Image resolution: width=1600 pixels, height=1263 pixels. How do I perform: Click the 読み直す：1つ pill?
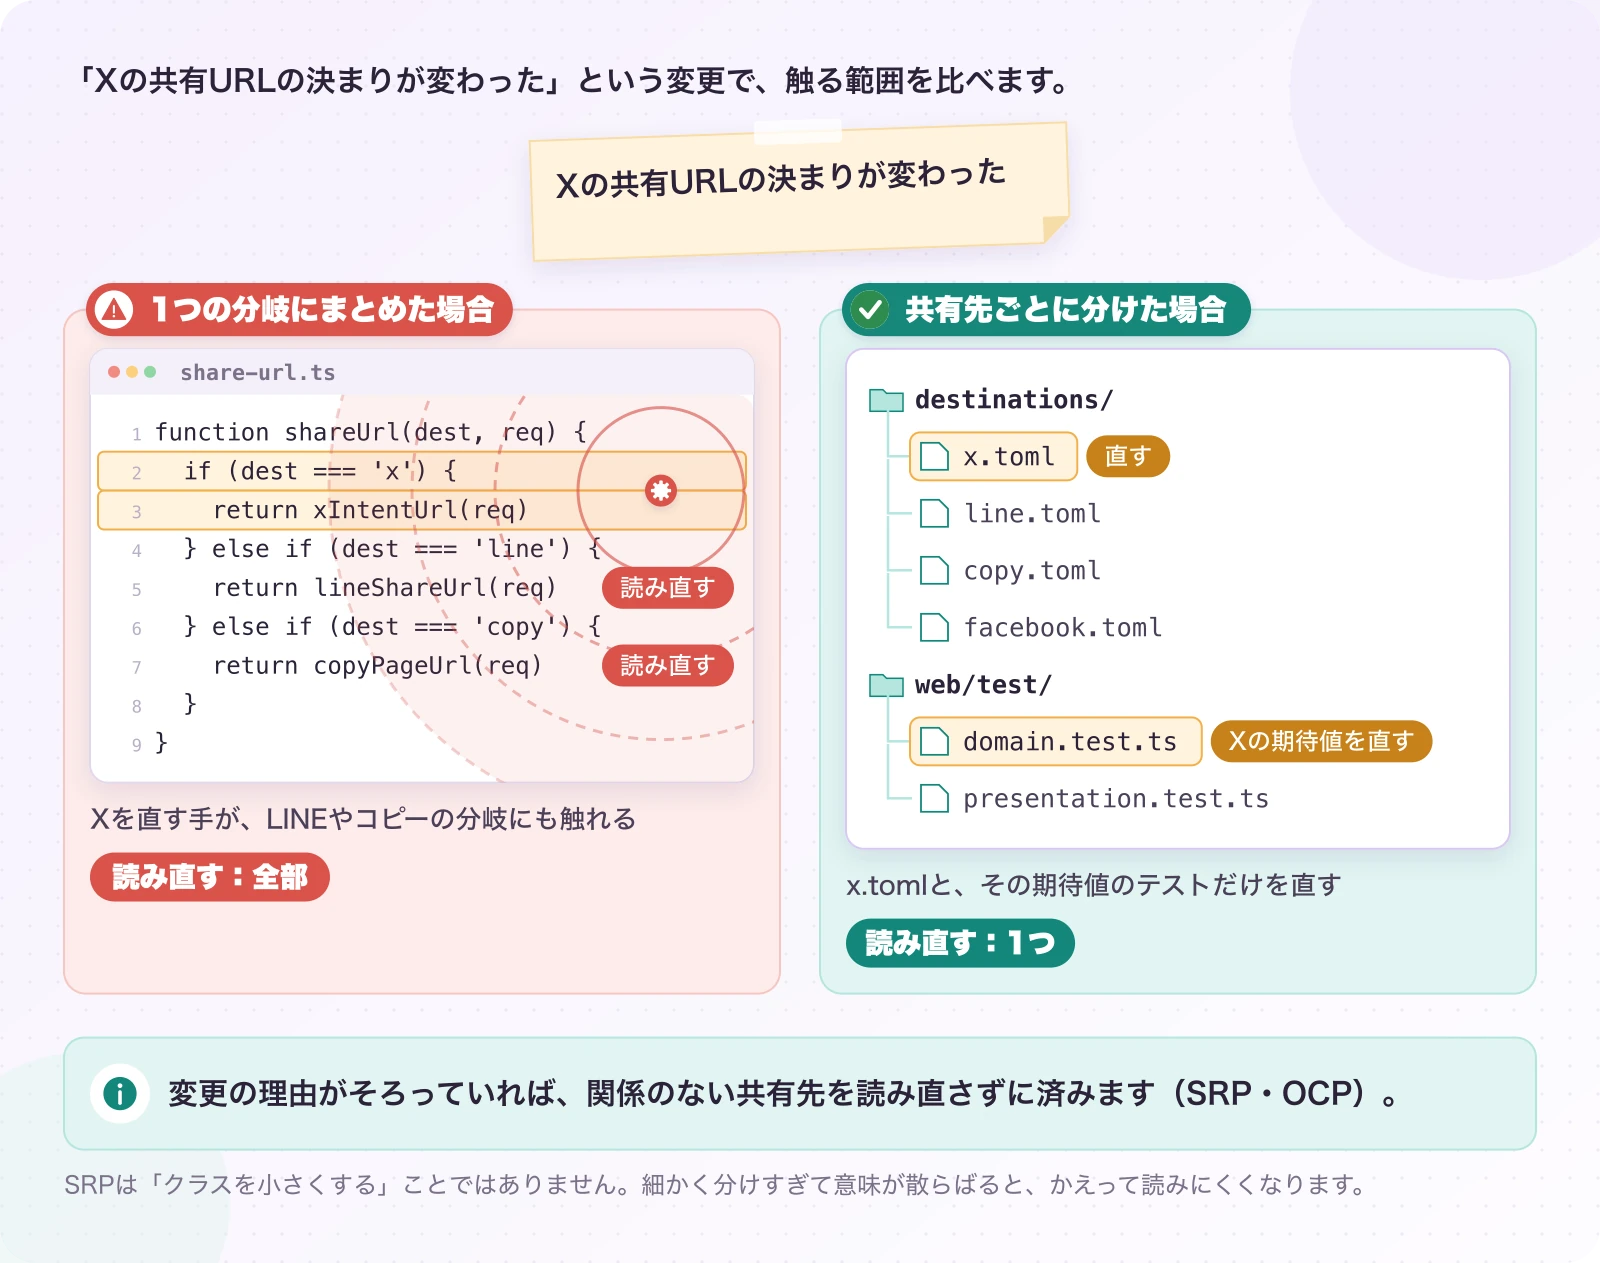(x=960, y=943)
